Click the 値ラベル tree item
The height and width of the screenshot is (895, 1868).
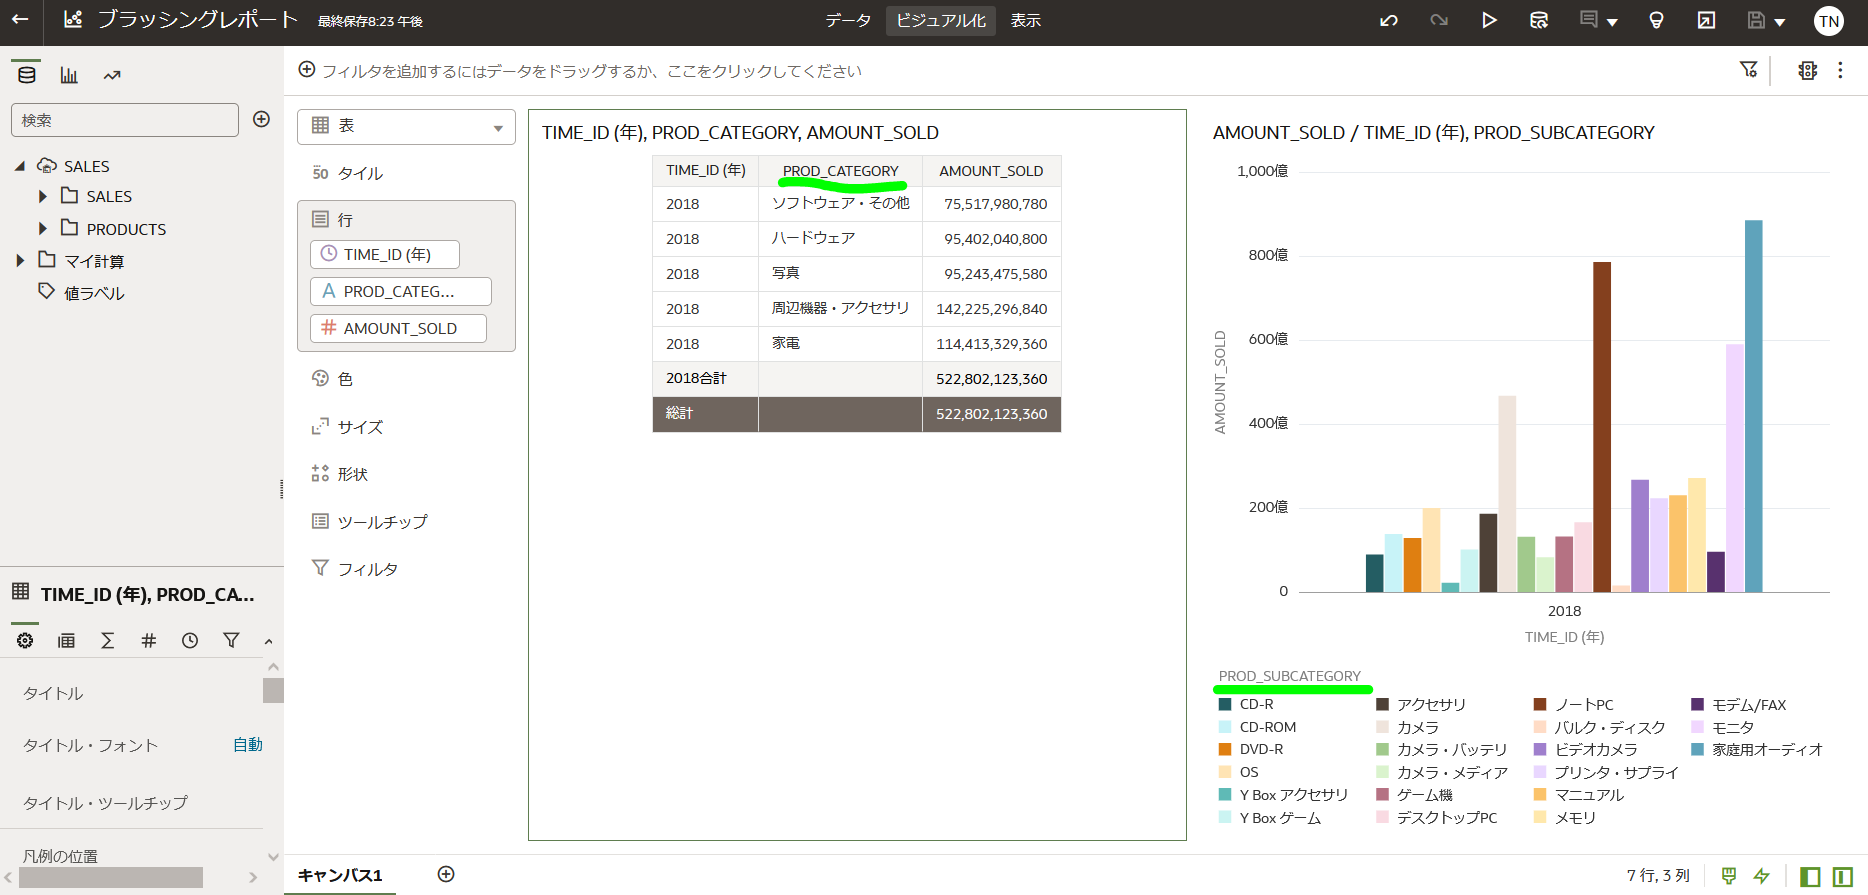[94, 293]
